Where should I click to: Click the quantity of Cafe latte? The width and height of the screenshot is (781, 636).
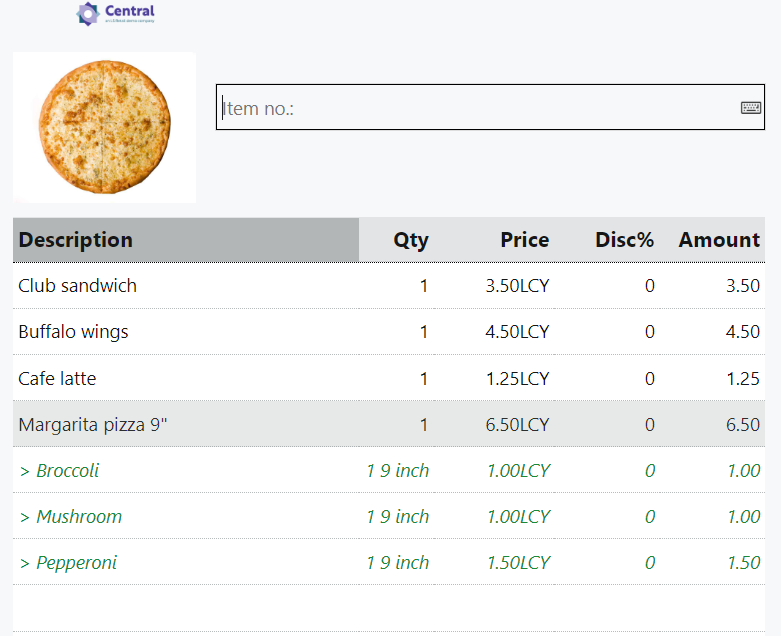424,379
